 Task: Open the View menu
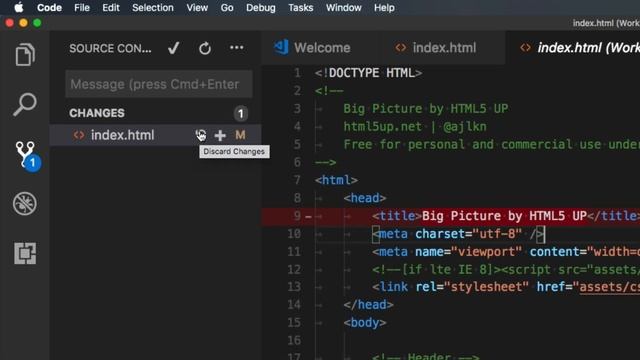[x=197, y=7]
